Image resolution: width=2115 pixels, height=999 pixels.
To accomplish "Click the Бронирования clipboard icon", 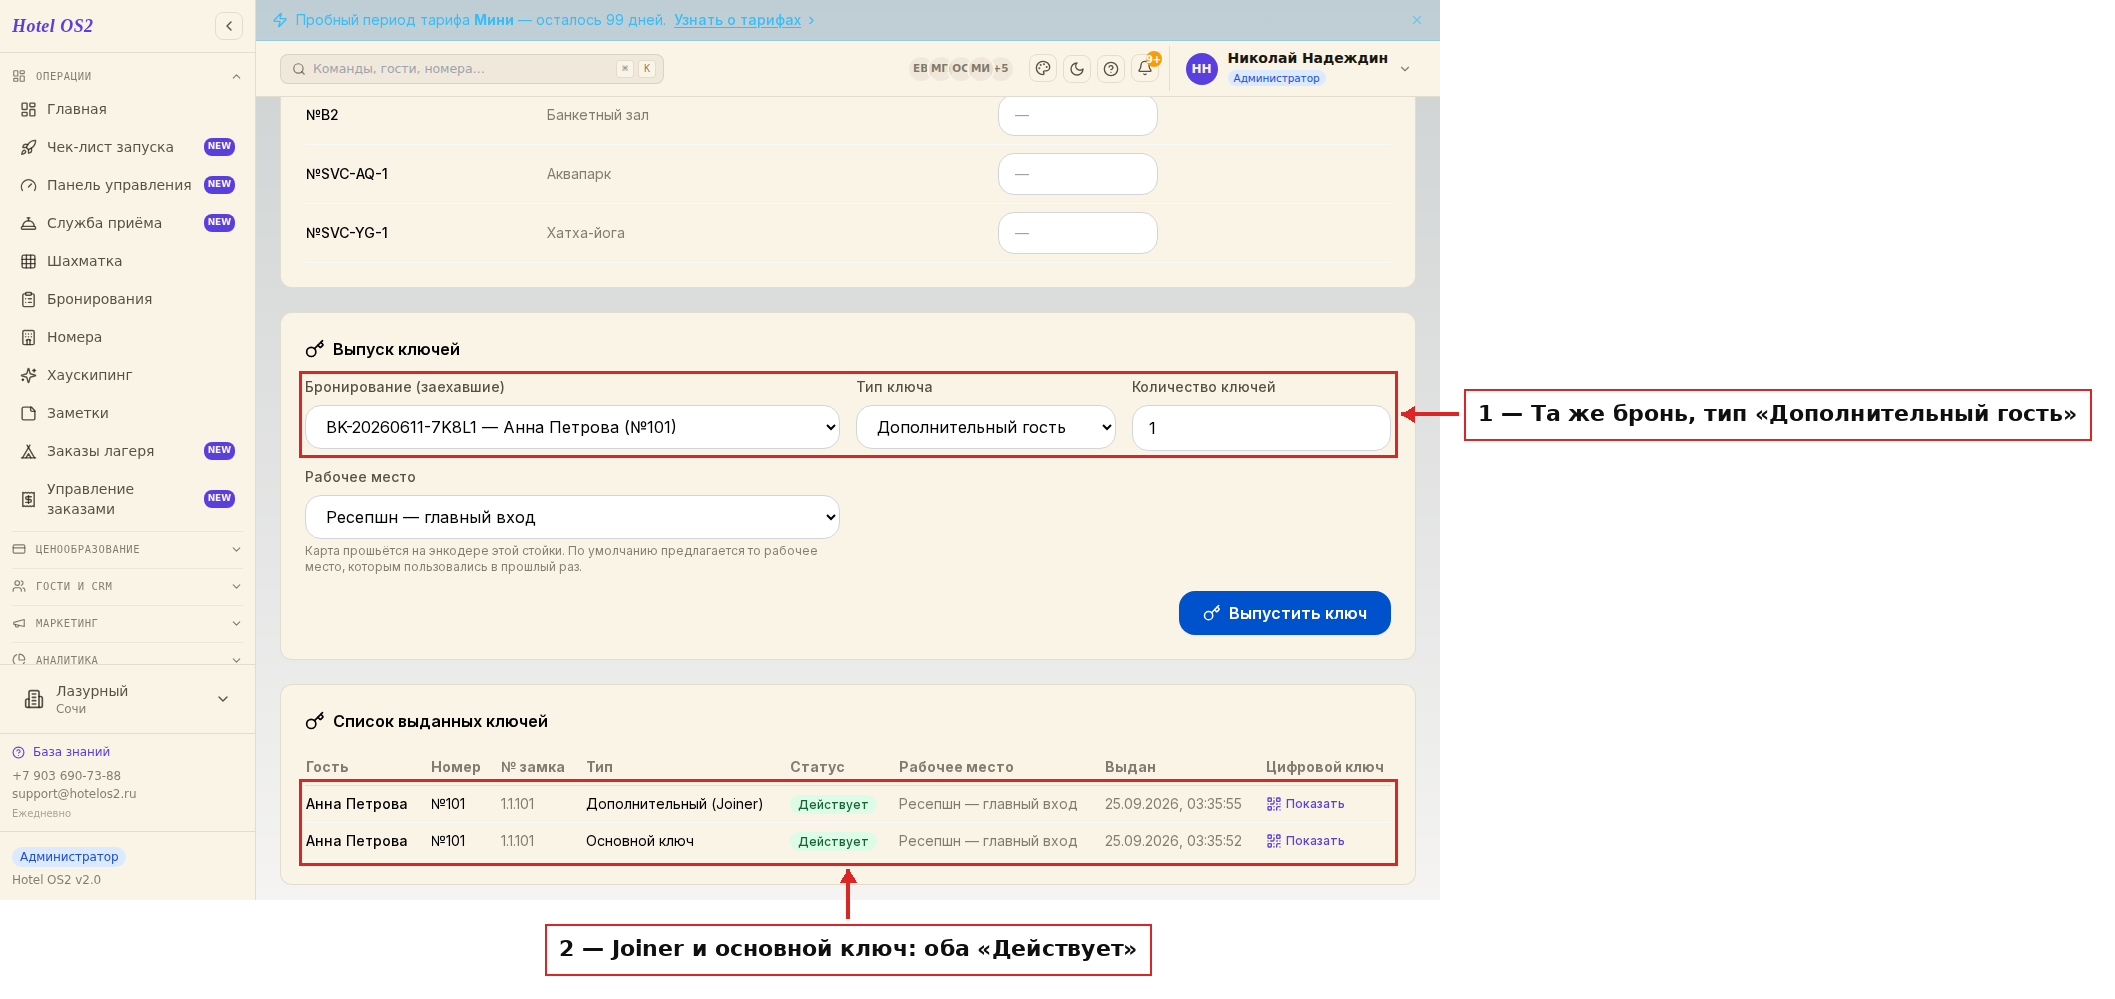I will (29, 299).
